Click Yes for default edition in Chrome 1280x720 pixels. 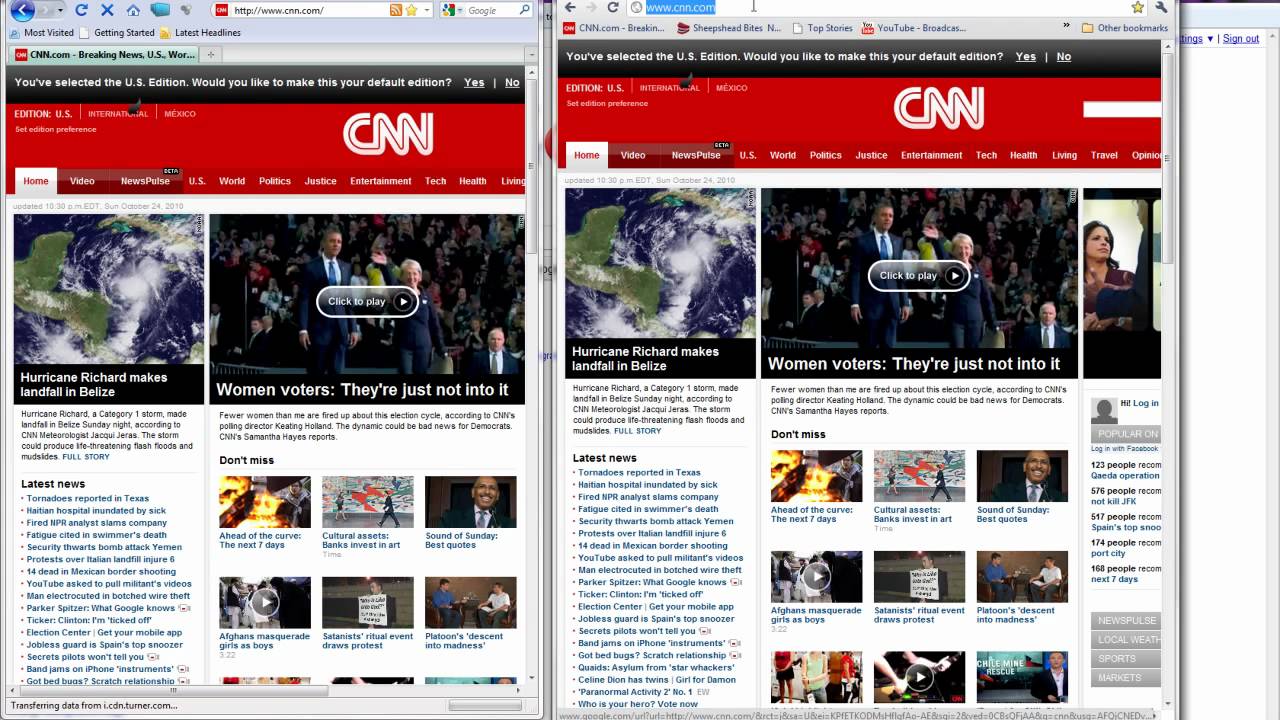pyautogui.click(x=1026, y=57)
